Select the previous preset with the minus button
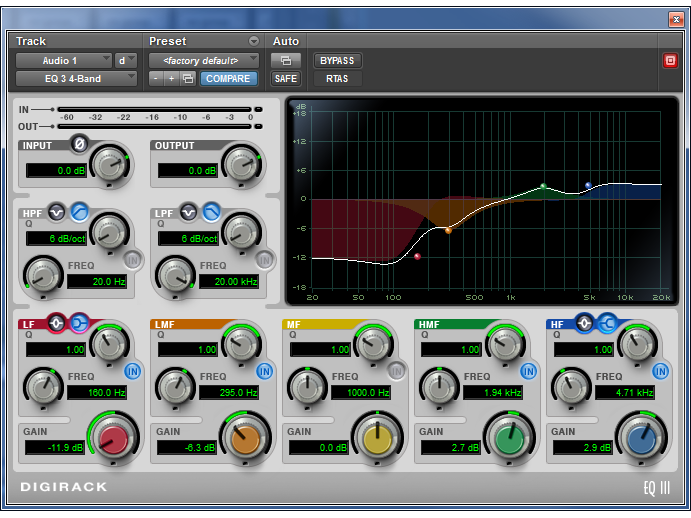 pyautogui.click(x=156, y=79)
